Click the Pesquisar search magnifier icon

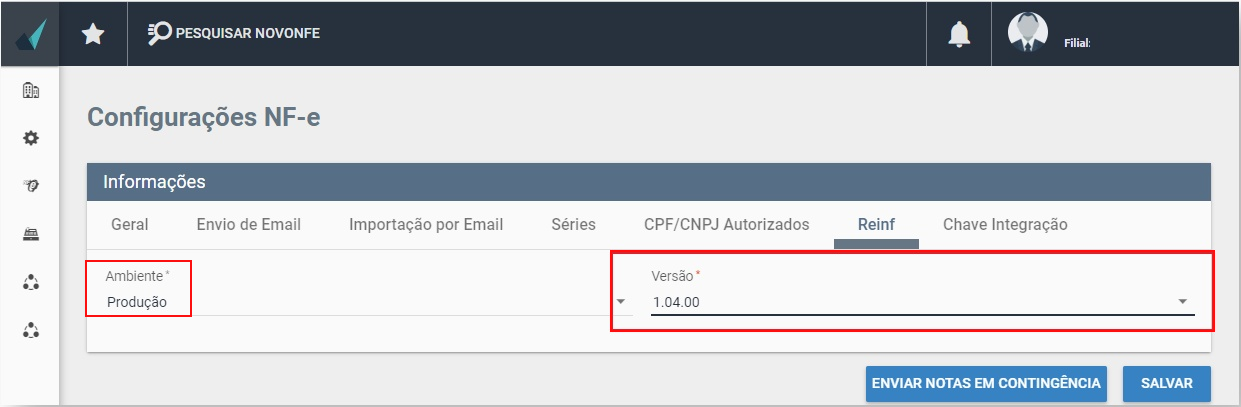coord(160,33)
